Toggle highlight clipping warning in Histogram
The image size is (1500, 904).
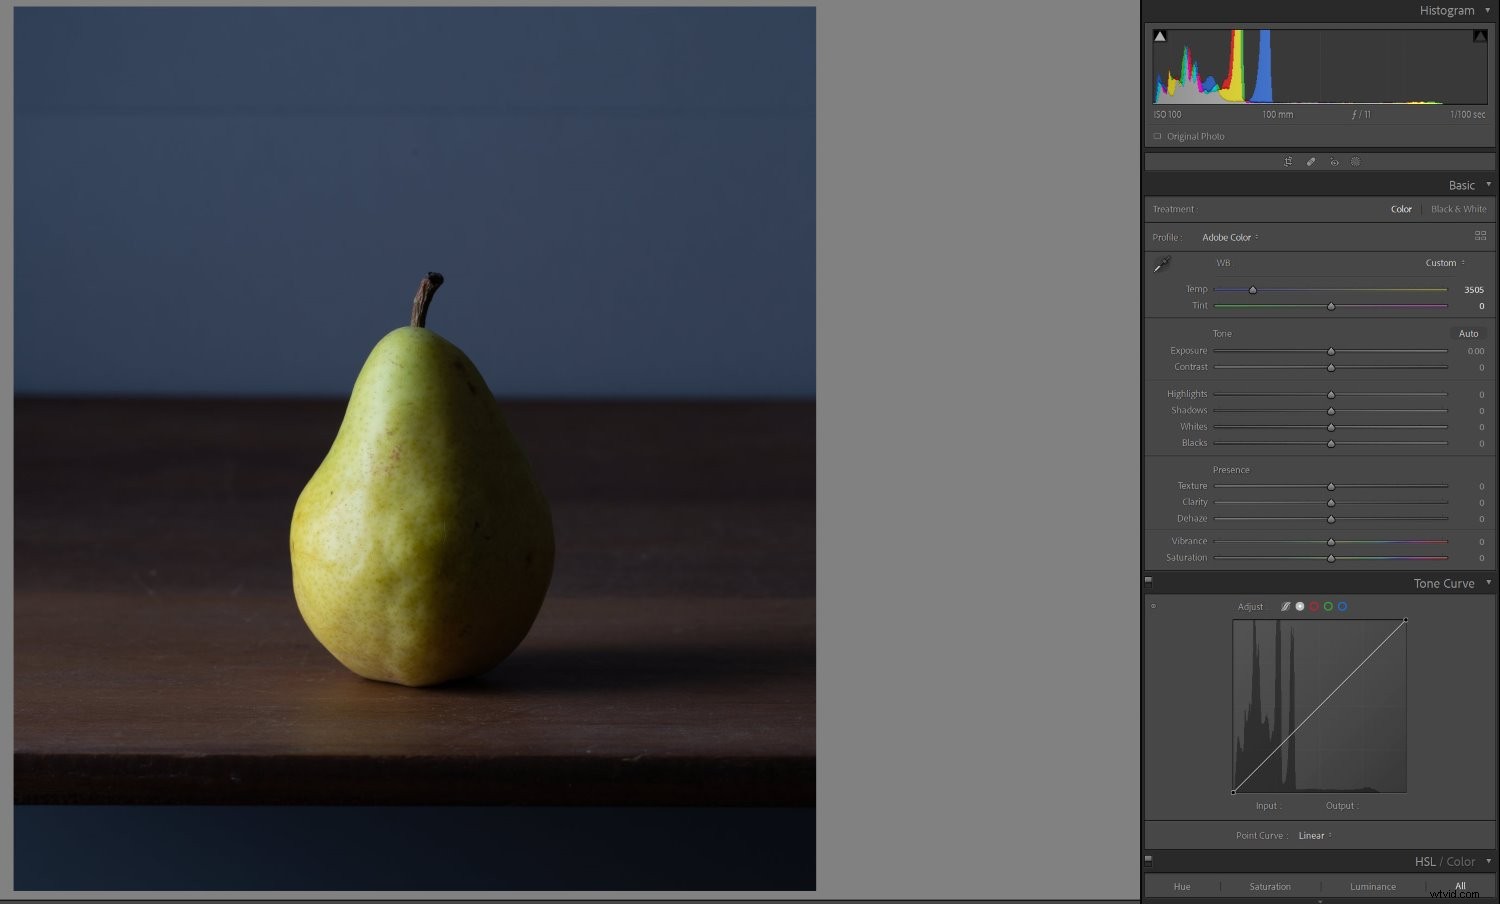[x=1481, y=34]
